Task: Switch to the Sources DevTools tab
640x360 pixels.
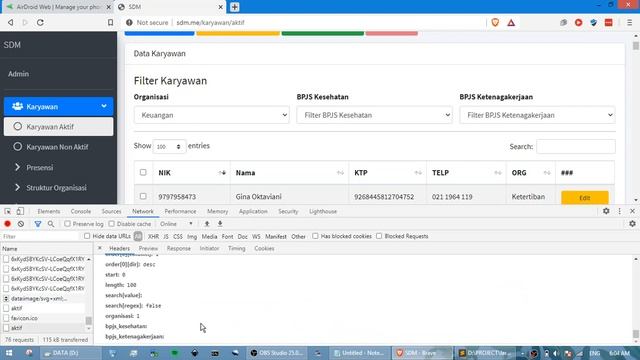Action: coord(111,211)
